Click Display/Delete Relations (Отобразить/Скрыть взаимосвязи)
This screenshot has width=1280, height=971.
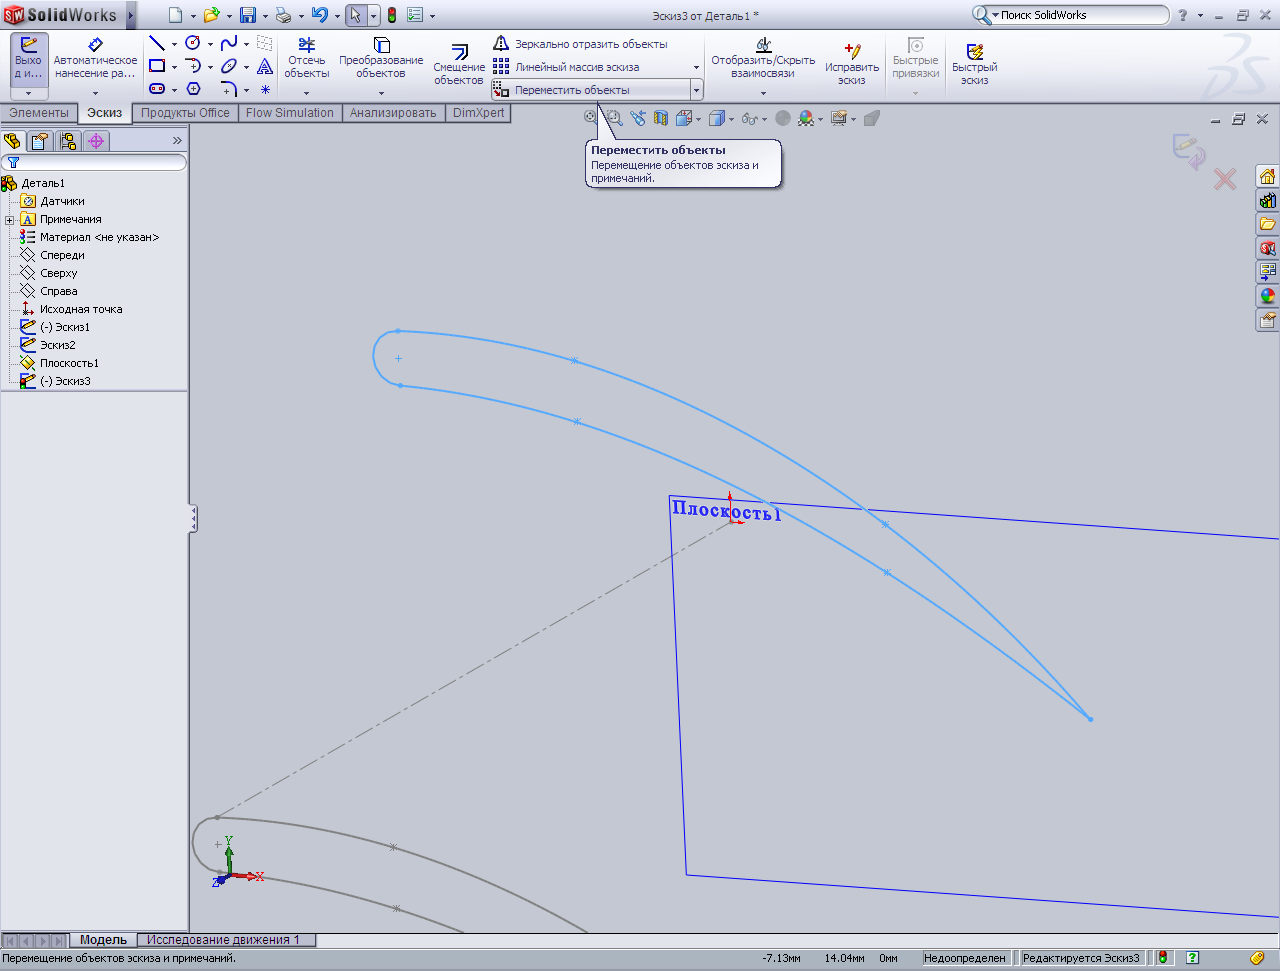[x=763, y=58]
